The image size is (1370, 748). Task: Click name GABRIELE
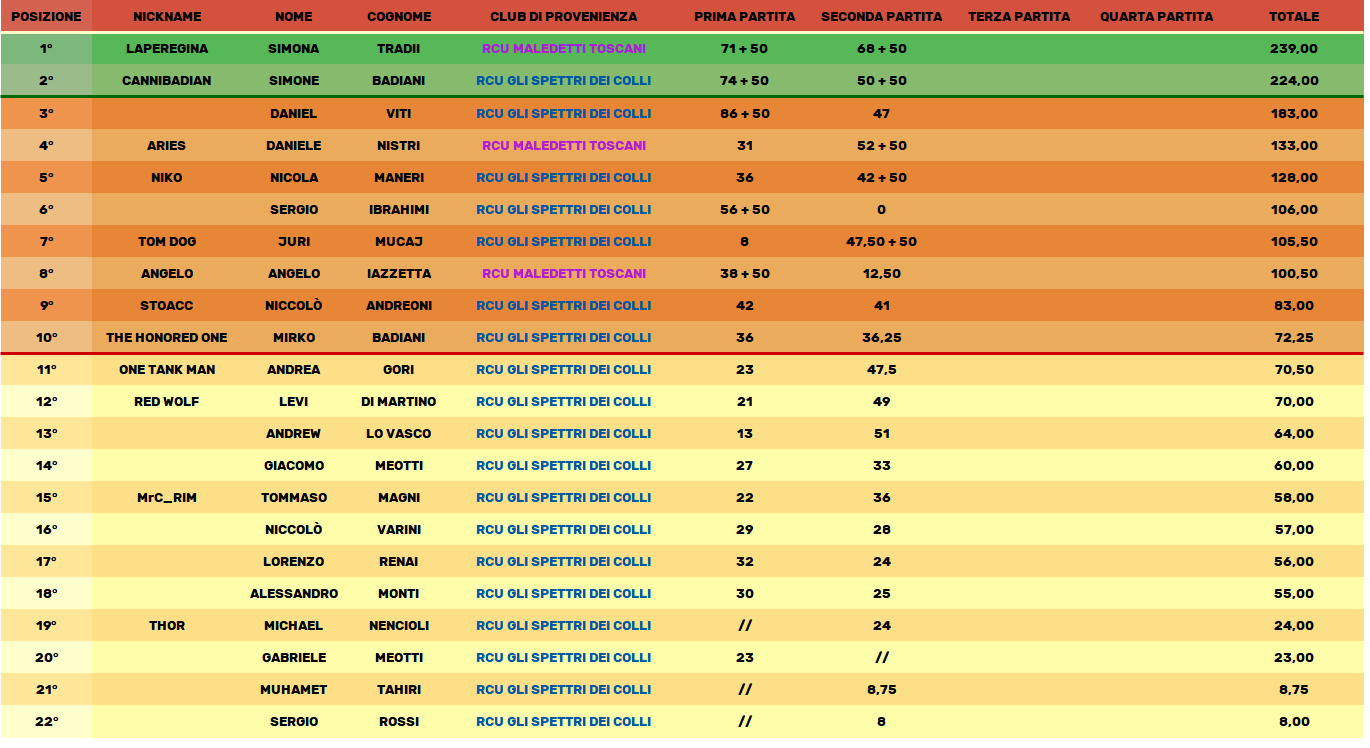[x=294, y=658]
